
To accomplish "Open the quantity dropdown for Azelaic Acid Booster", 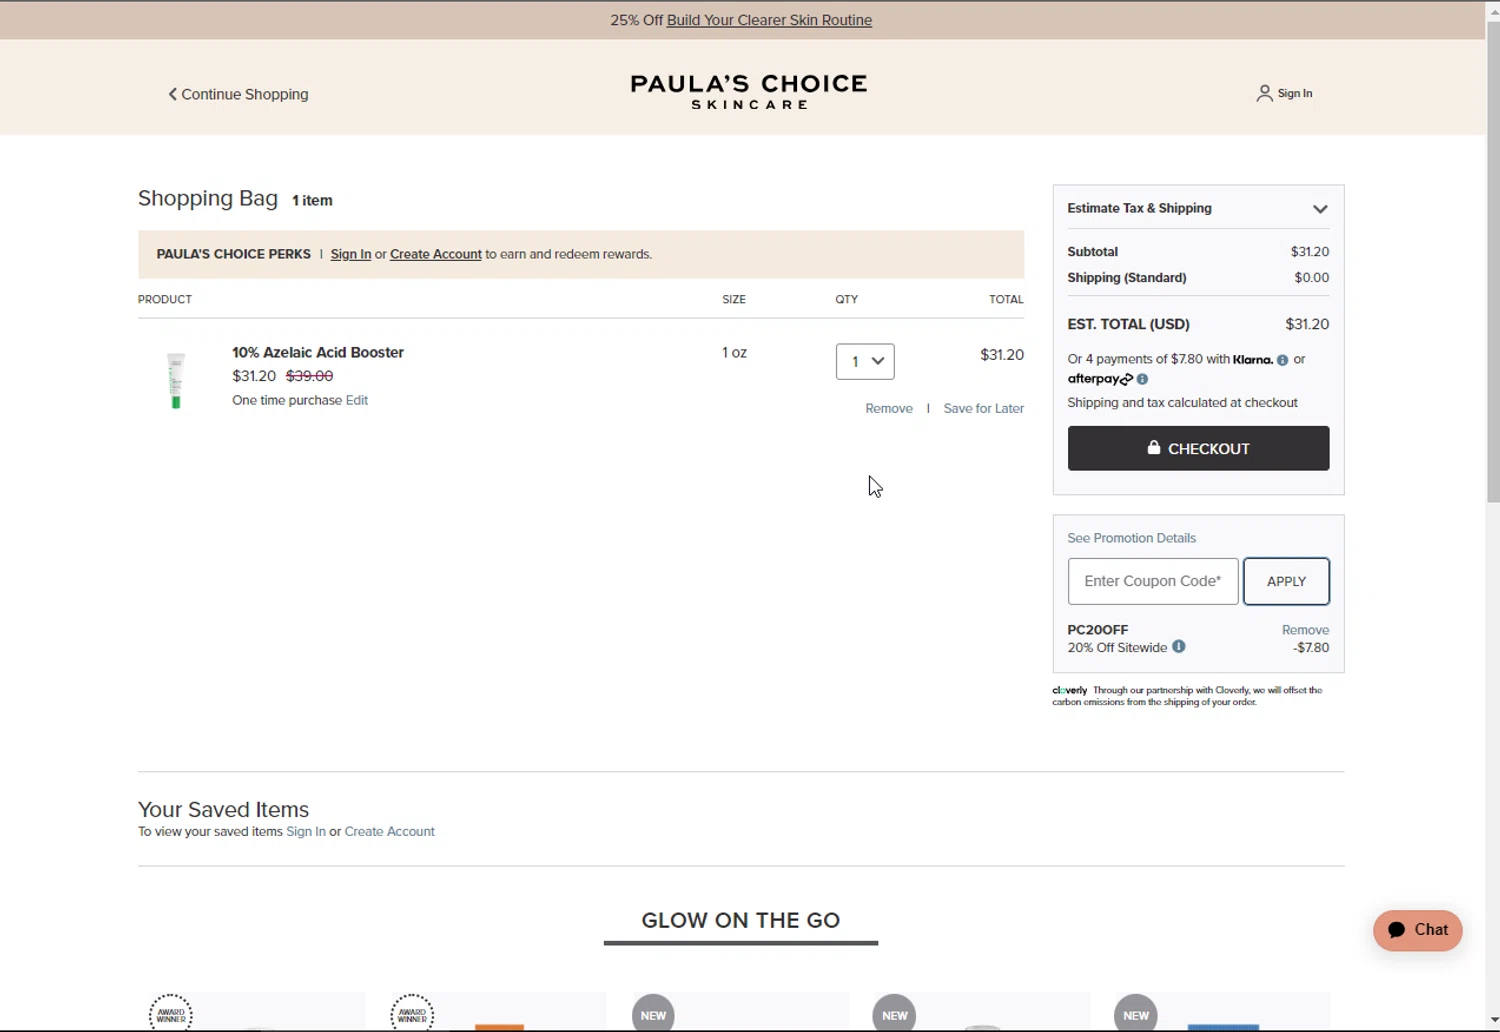I will pyautogui.click(x=865, y=361).
